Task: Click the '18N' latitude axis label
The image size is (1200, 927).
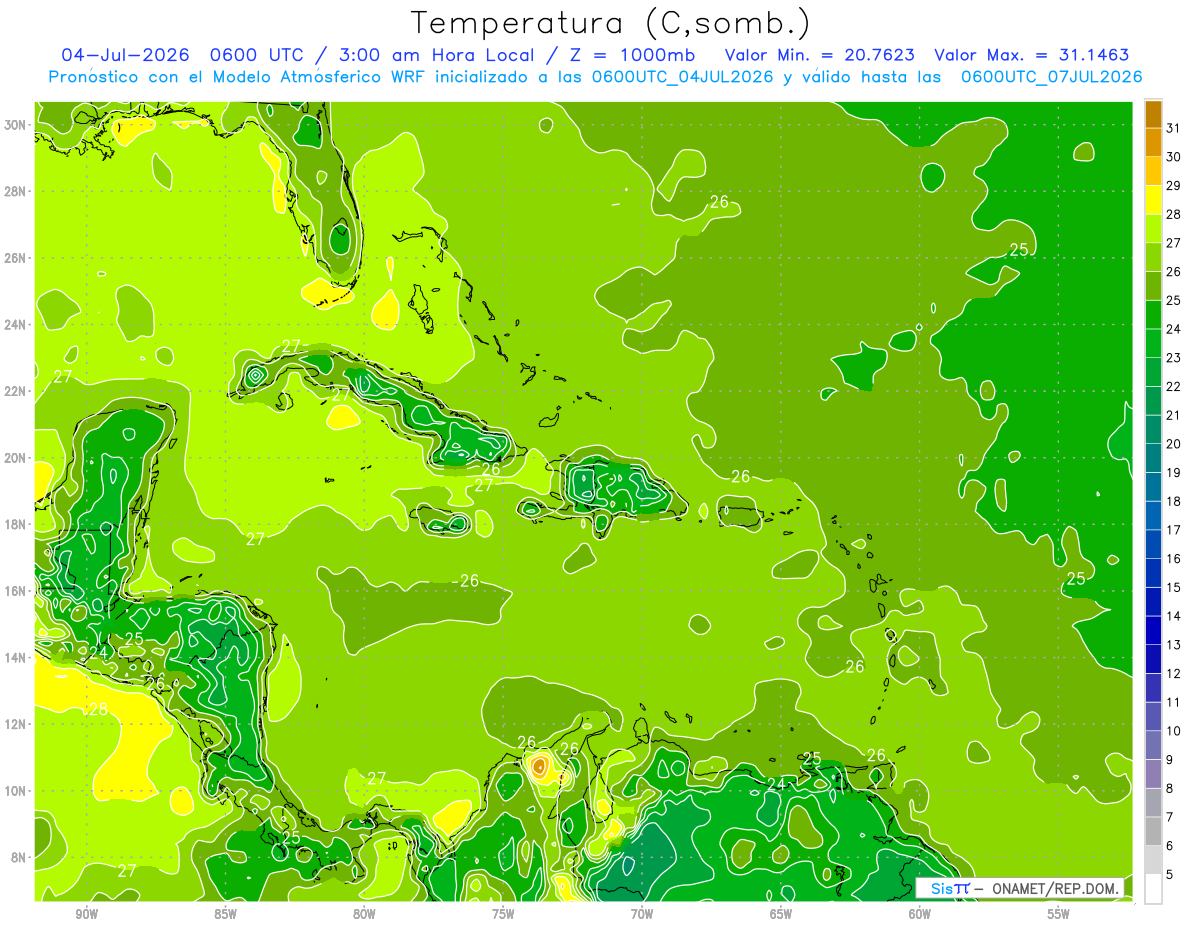Action: coord(15,524)
